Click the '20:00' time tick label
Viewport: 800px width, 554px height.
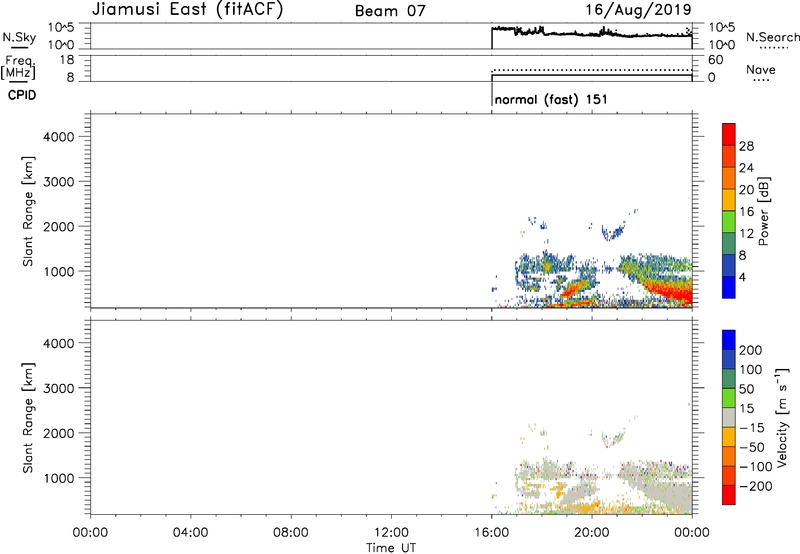coord(592,533)
